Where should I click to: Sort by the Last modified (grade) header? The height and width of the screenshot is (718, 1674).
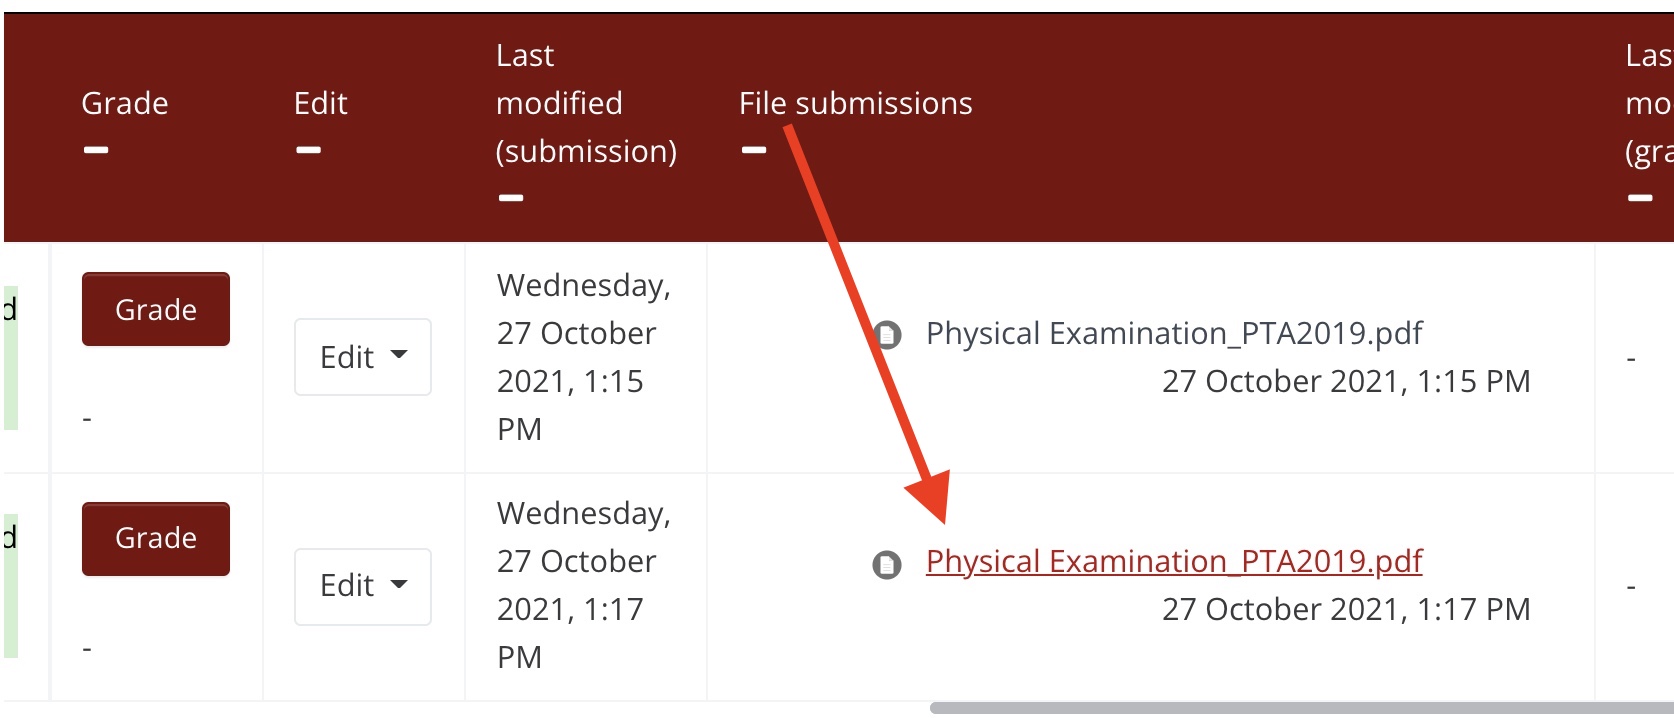pyautogui.click(x=1648, y=103)
